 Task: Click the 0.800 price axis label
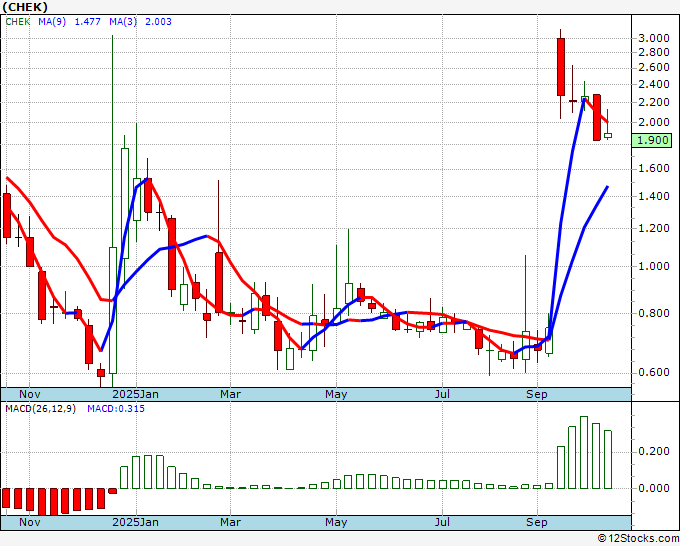click(x=654, y=313)
